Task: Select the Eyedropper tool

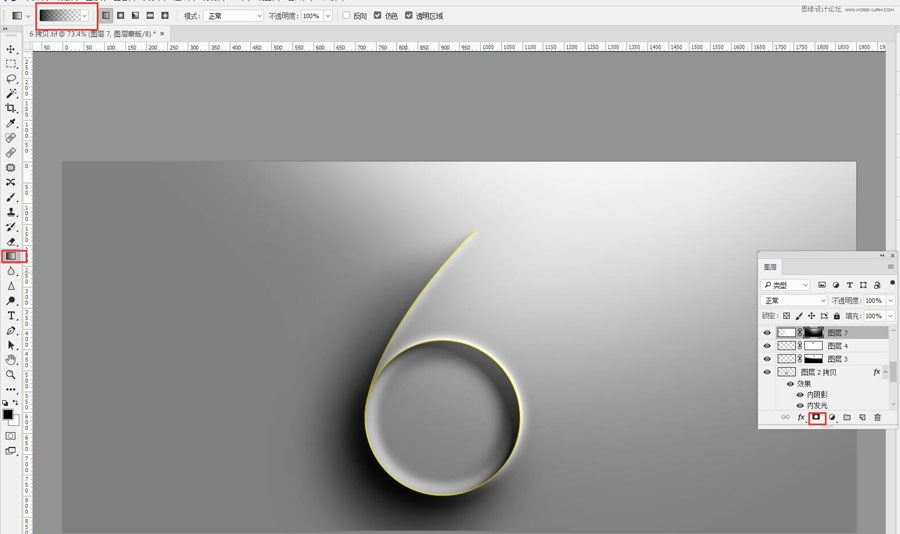Action: click(10, 123)
